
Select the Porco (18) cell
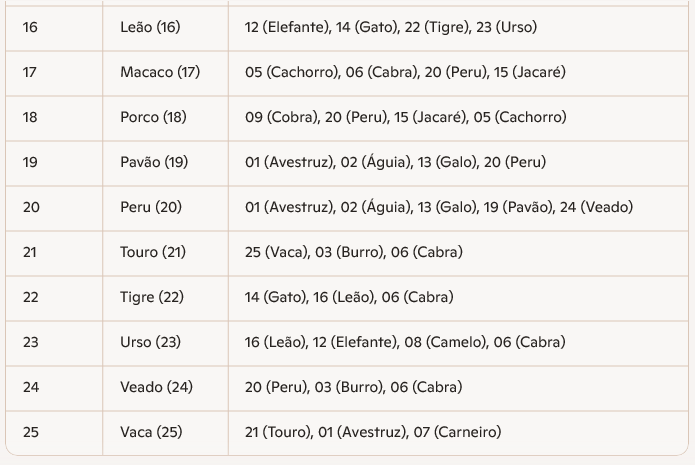(x=153, y=117)
